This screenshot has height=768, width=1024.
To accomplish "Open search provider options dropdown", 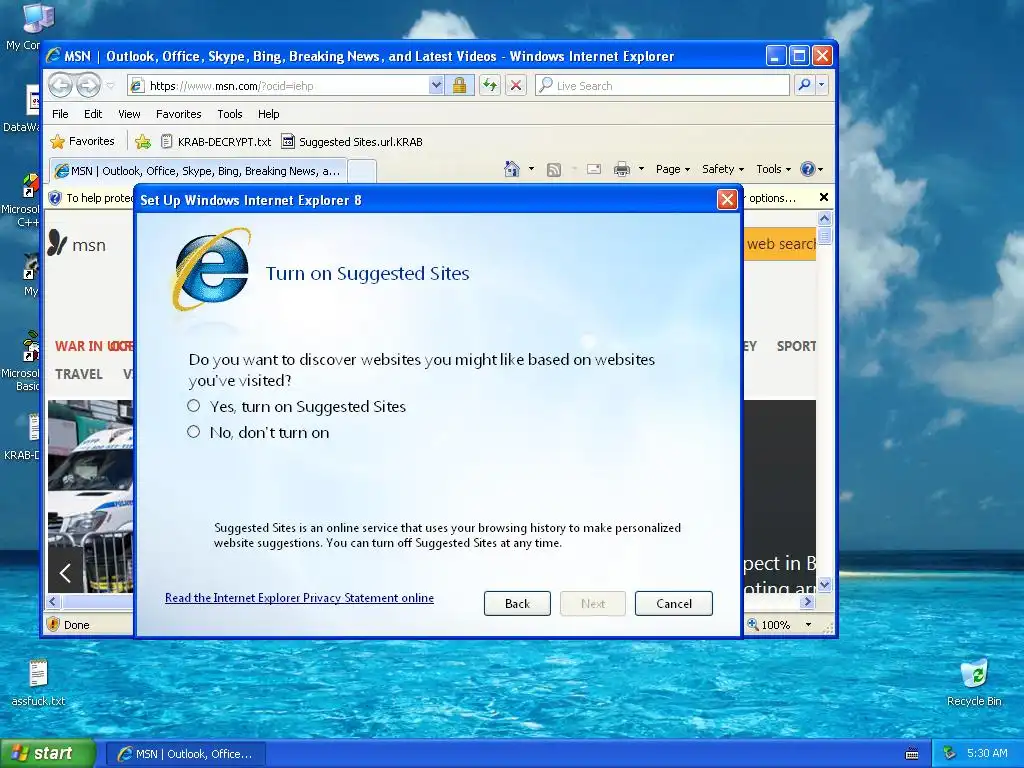I will coord(822,85).
